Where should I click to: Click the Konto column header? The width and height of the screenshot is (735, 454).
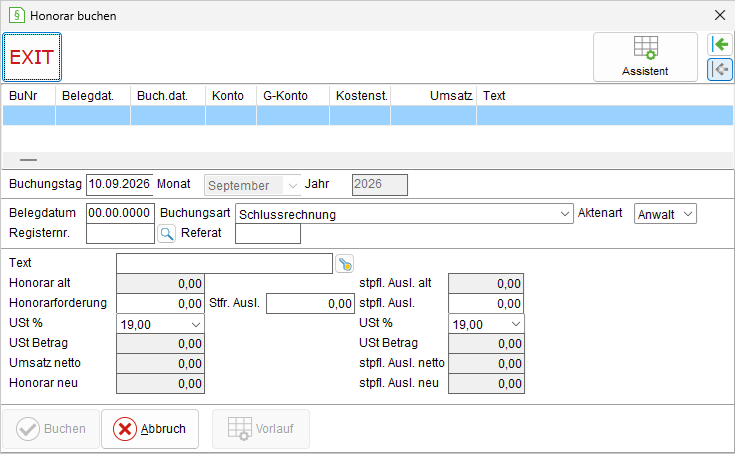point(231,96)
